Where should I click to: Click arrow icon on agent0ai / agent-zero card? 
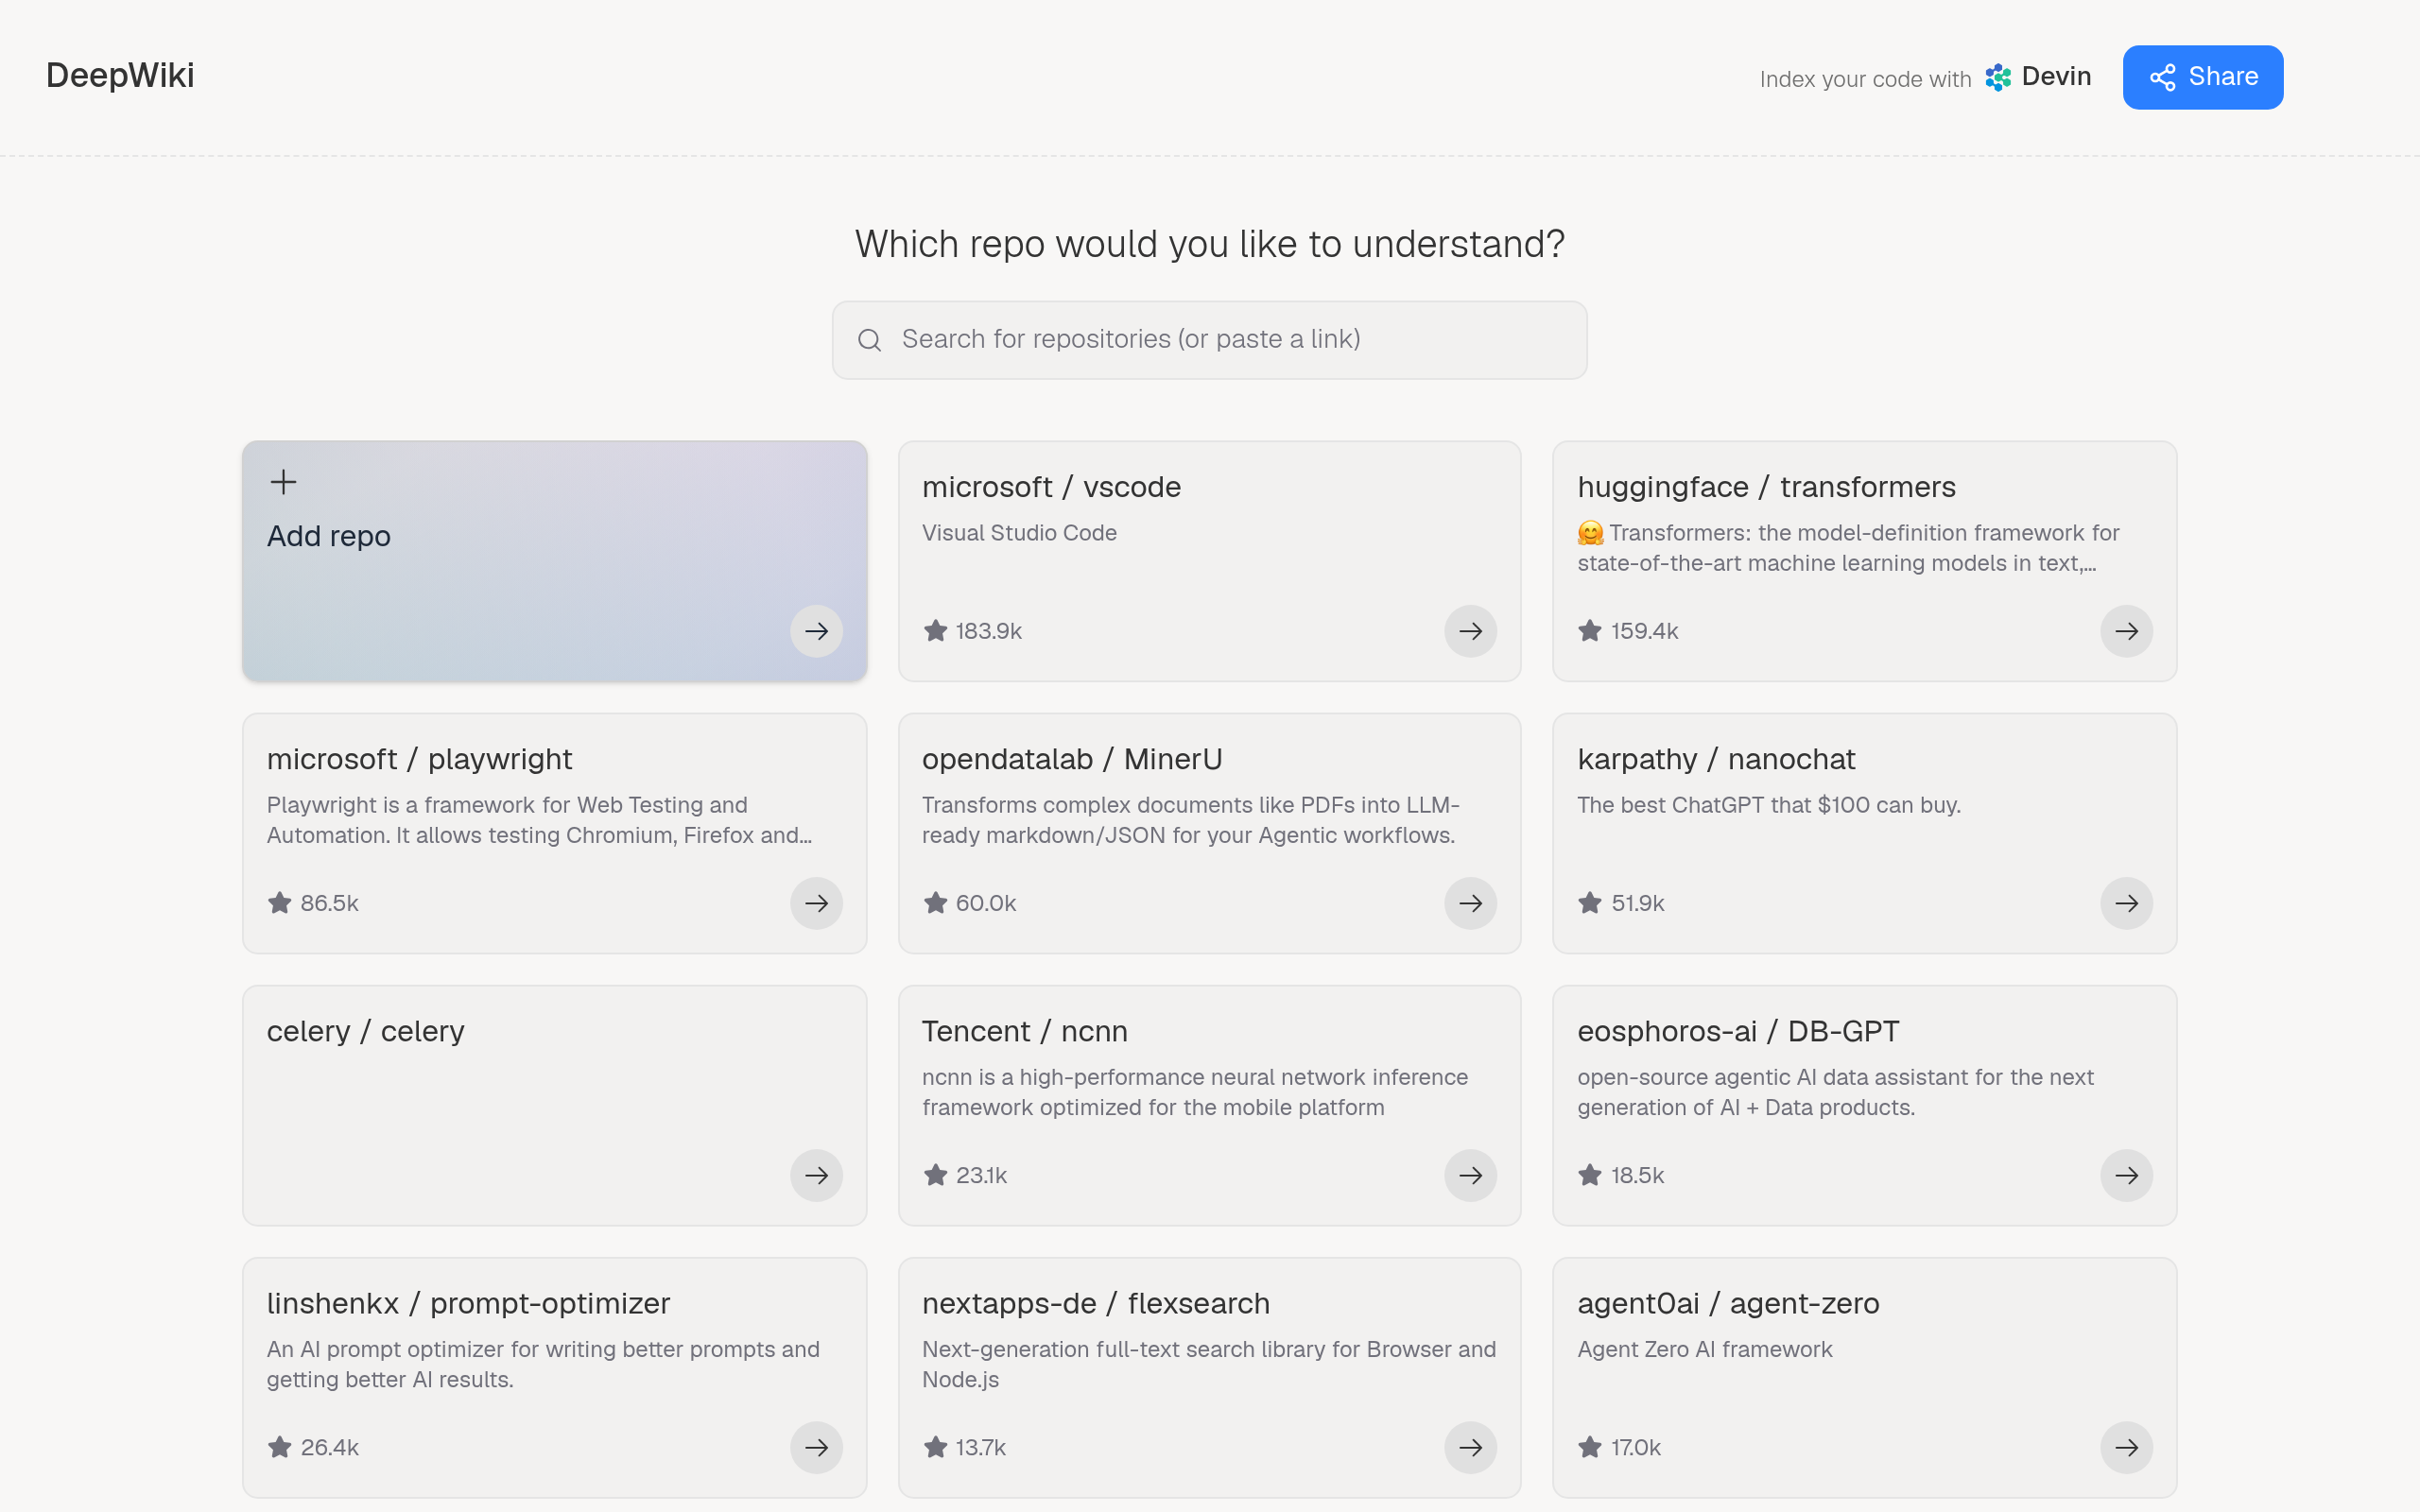tap(2126, 1447)
